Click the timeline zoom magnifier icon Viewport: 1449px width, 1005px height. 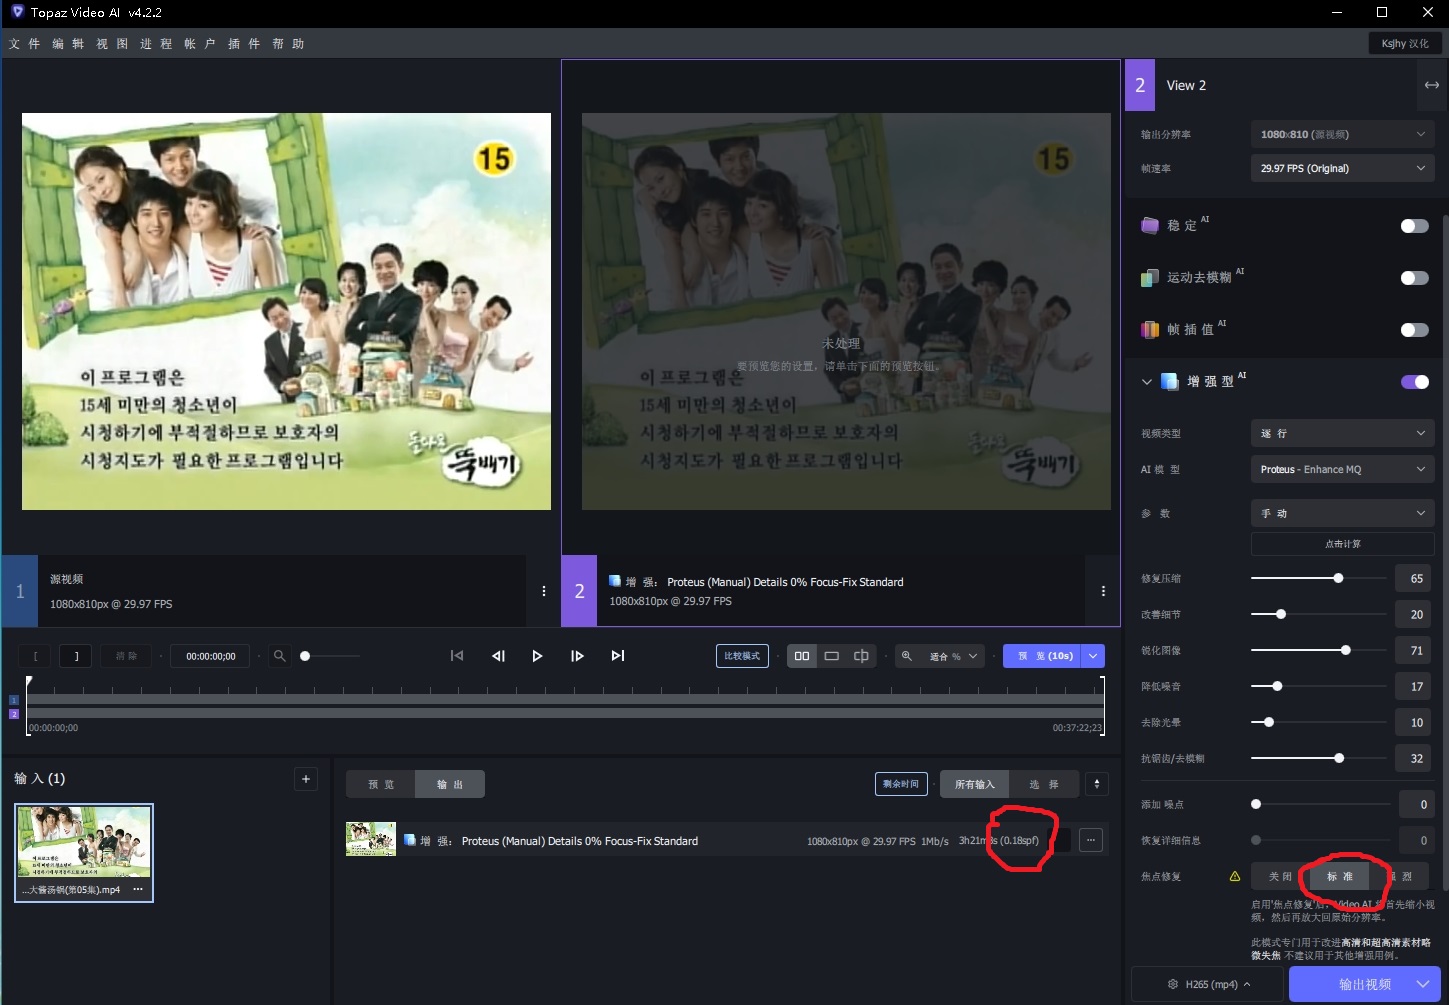[x=280, y=656]
